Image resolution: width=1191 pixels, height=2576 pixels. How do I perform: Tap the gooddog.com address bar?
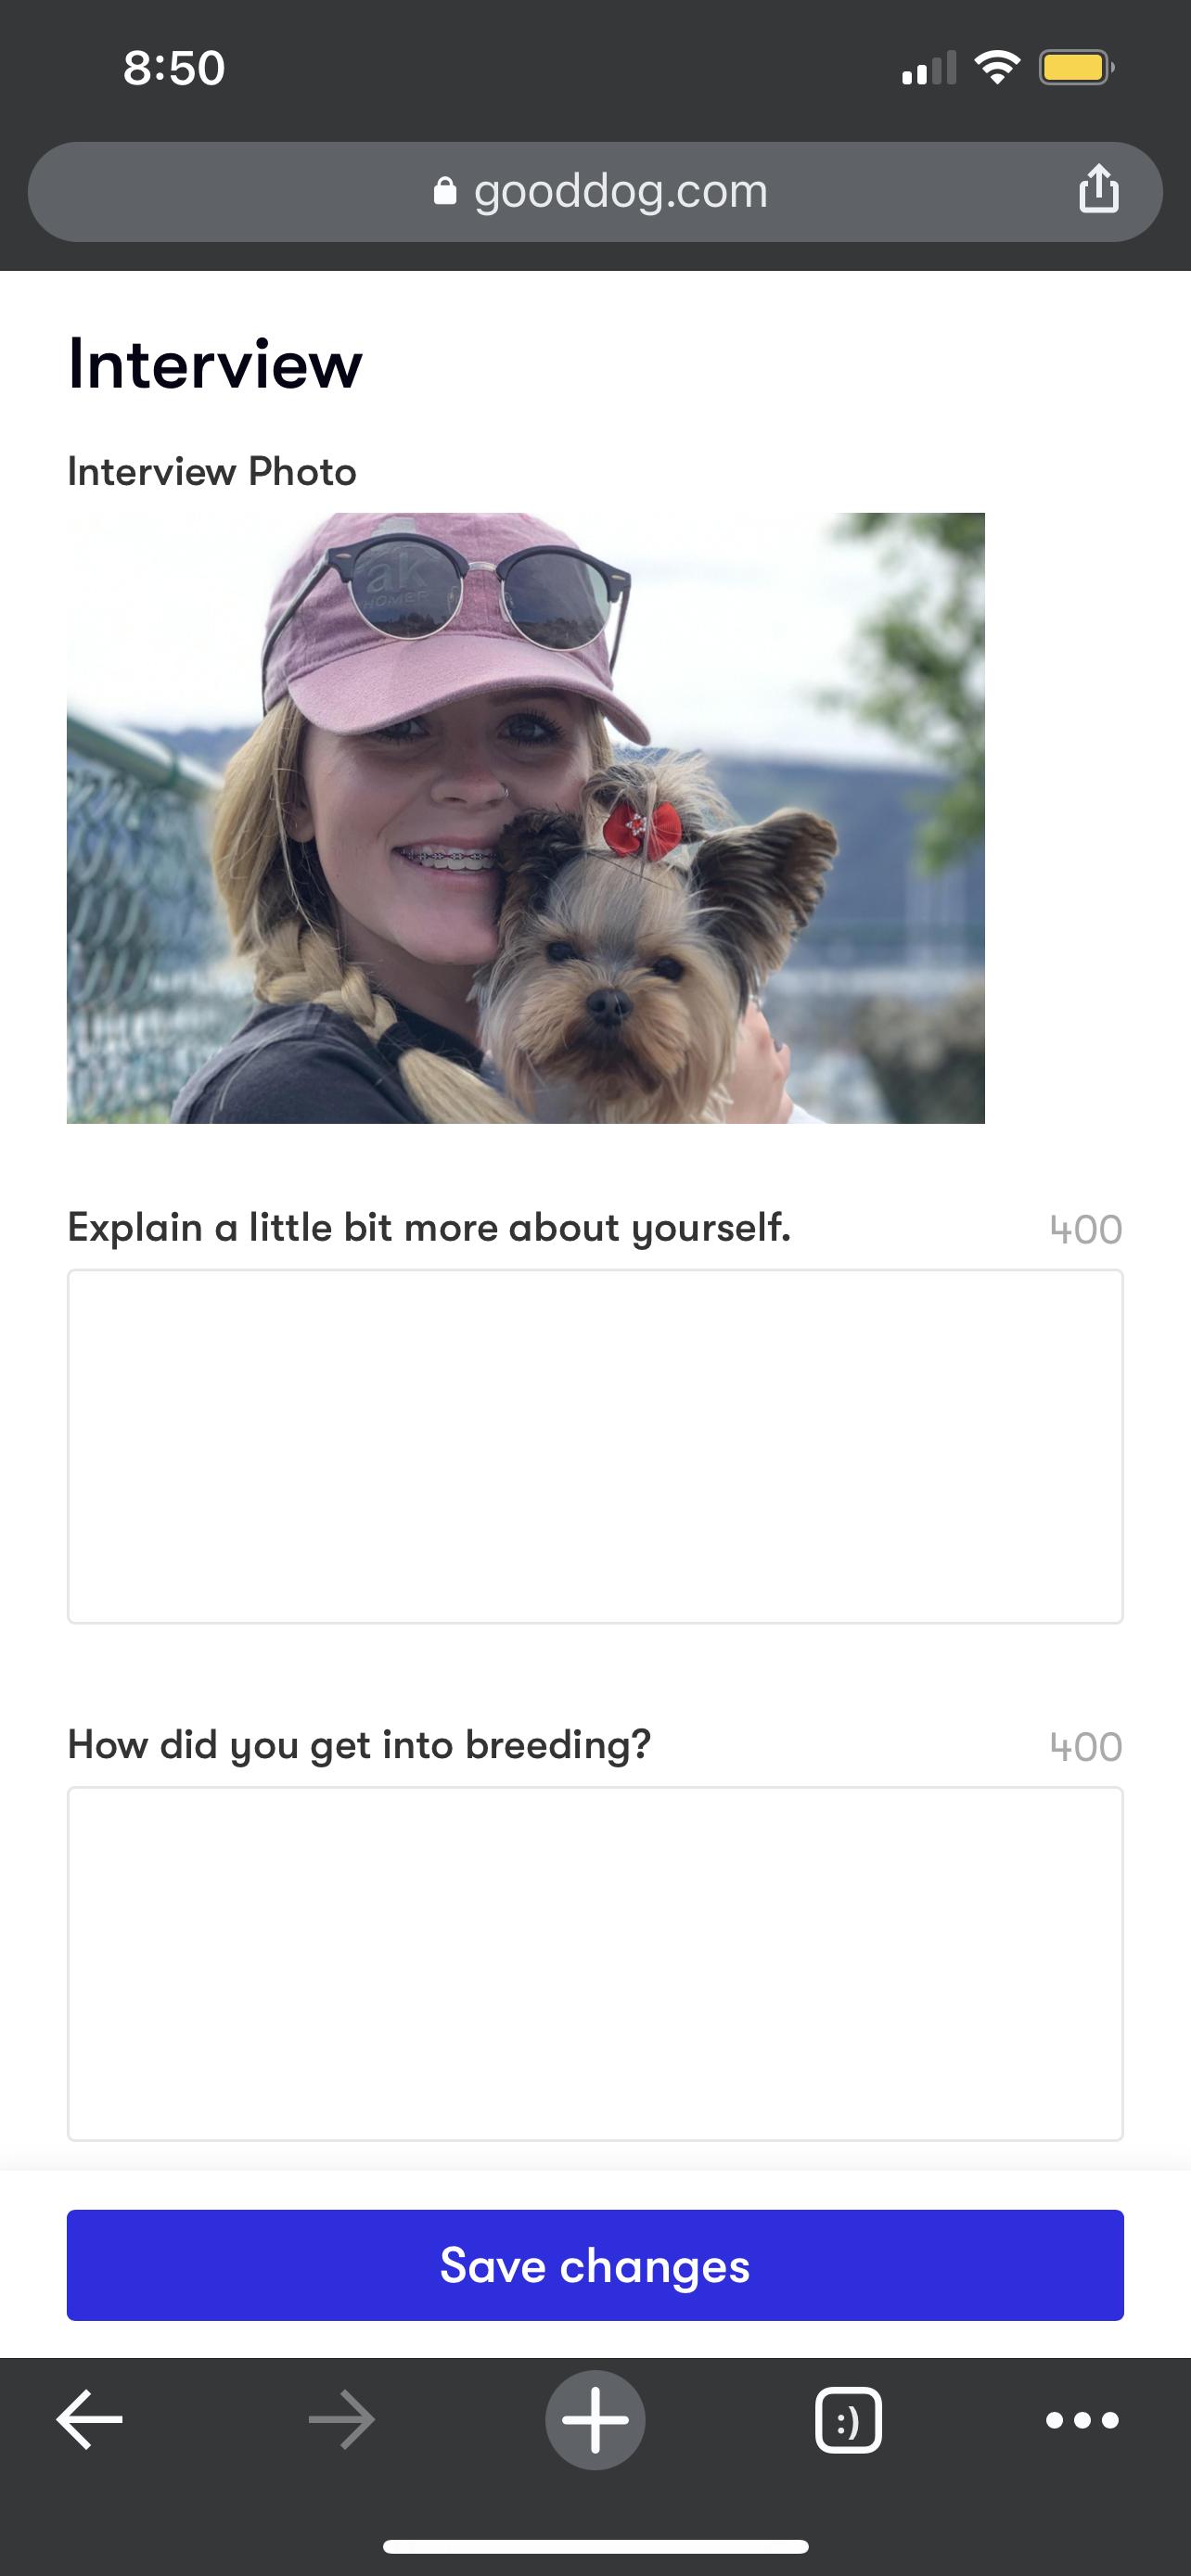pos(620,191)
